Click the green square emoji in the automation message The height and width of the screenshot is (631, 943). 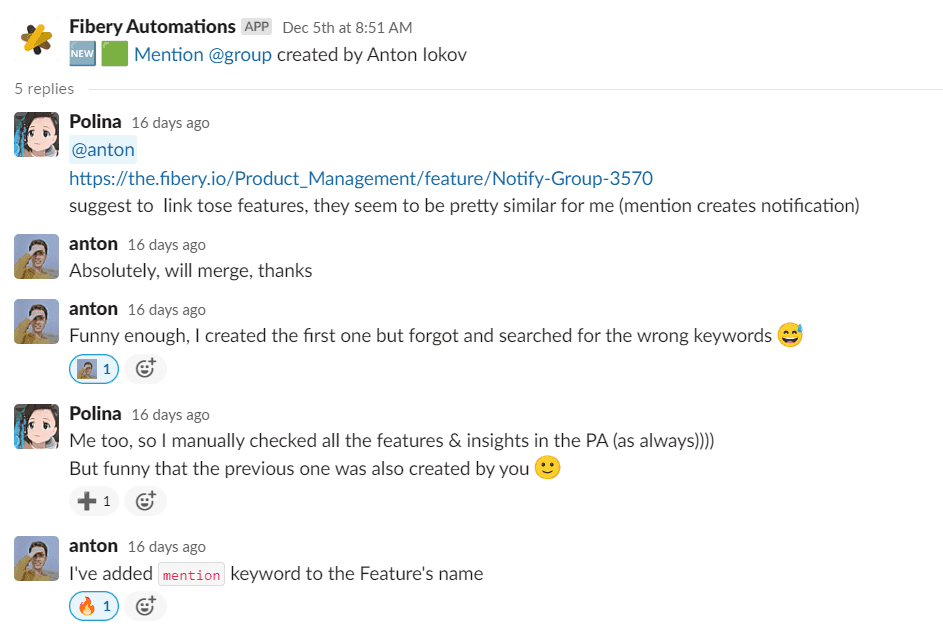click(x=115, y=54)
